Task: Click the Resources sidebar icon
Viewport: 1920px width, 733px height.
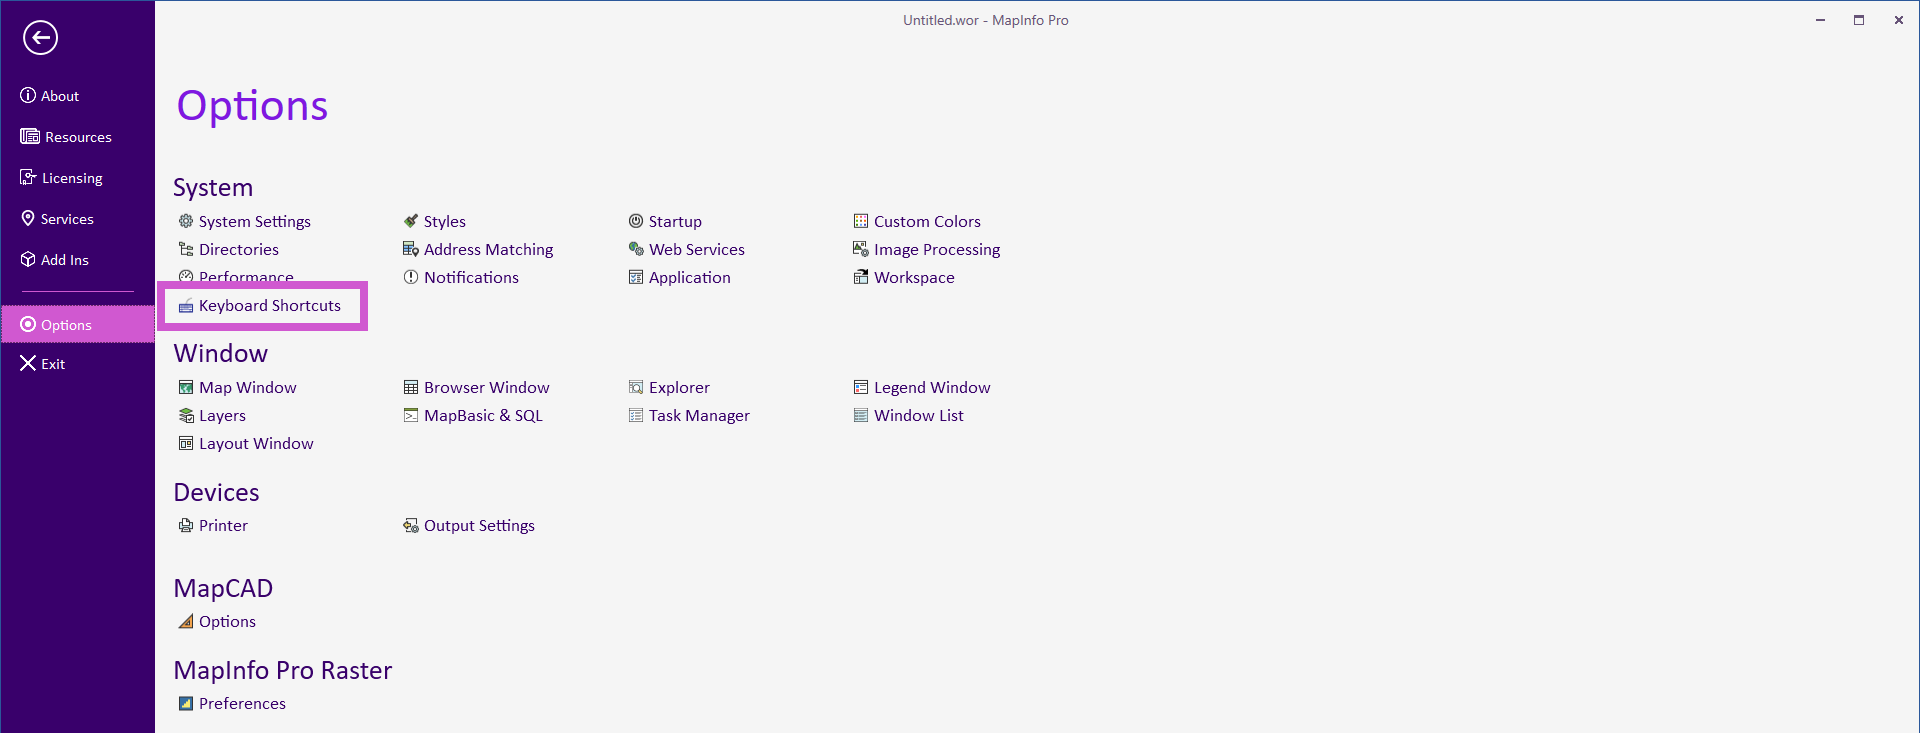Action: (30, 136)
